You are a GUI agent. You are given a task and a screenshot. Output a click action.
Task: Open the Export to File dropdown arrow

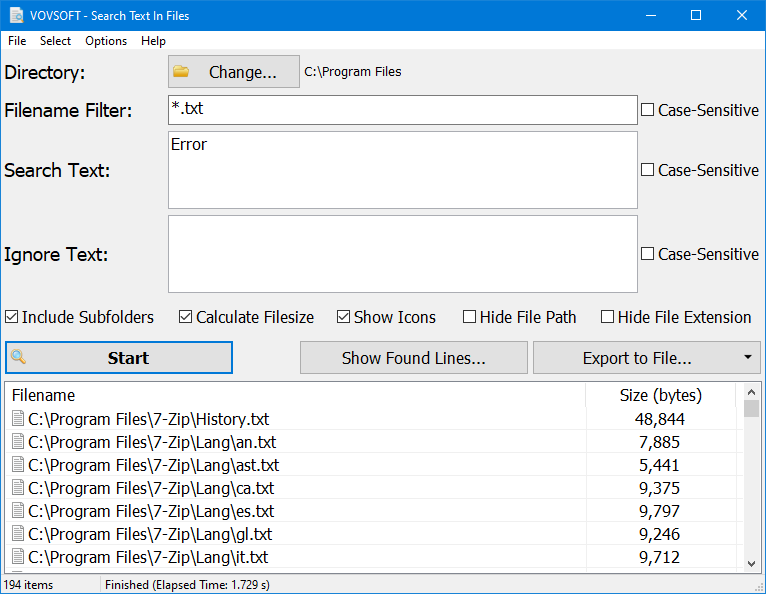[747, 358]
